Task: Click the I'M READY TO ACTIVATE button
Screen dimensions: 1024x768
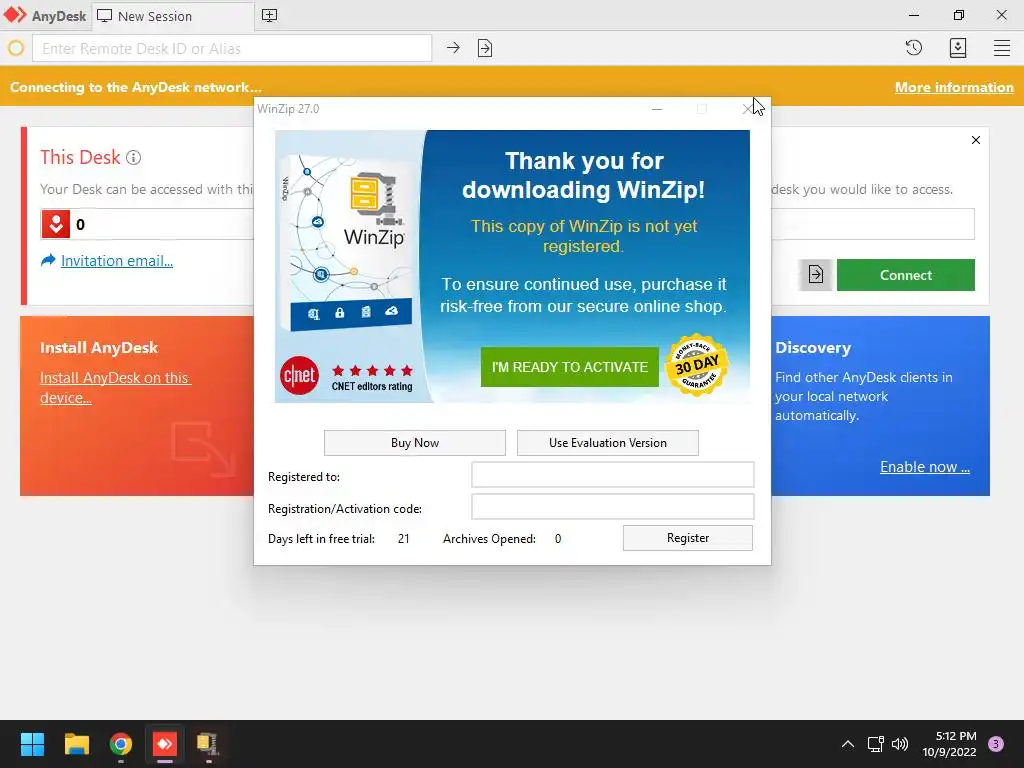Action: click(569, 367)
